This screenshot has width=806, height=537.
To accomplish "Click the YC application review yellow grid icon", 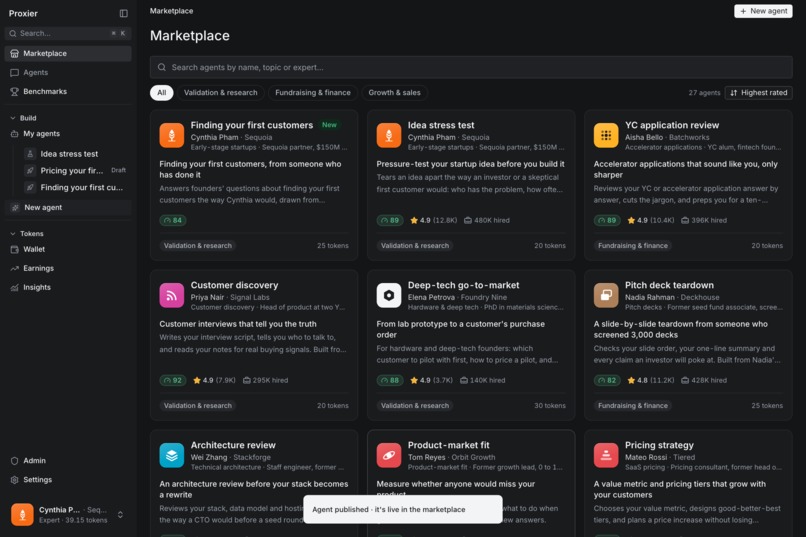I will 606,136.
